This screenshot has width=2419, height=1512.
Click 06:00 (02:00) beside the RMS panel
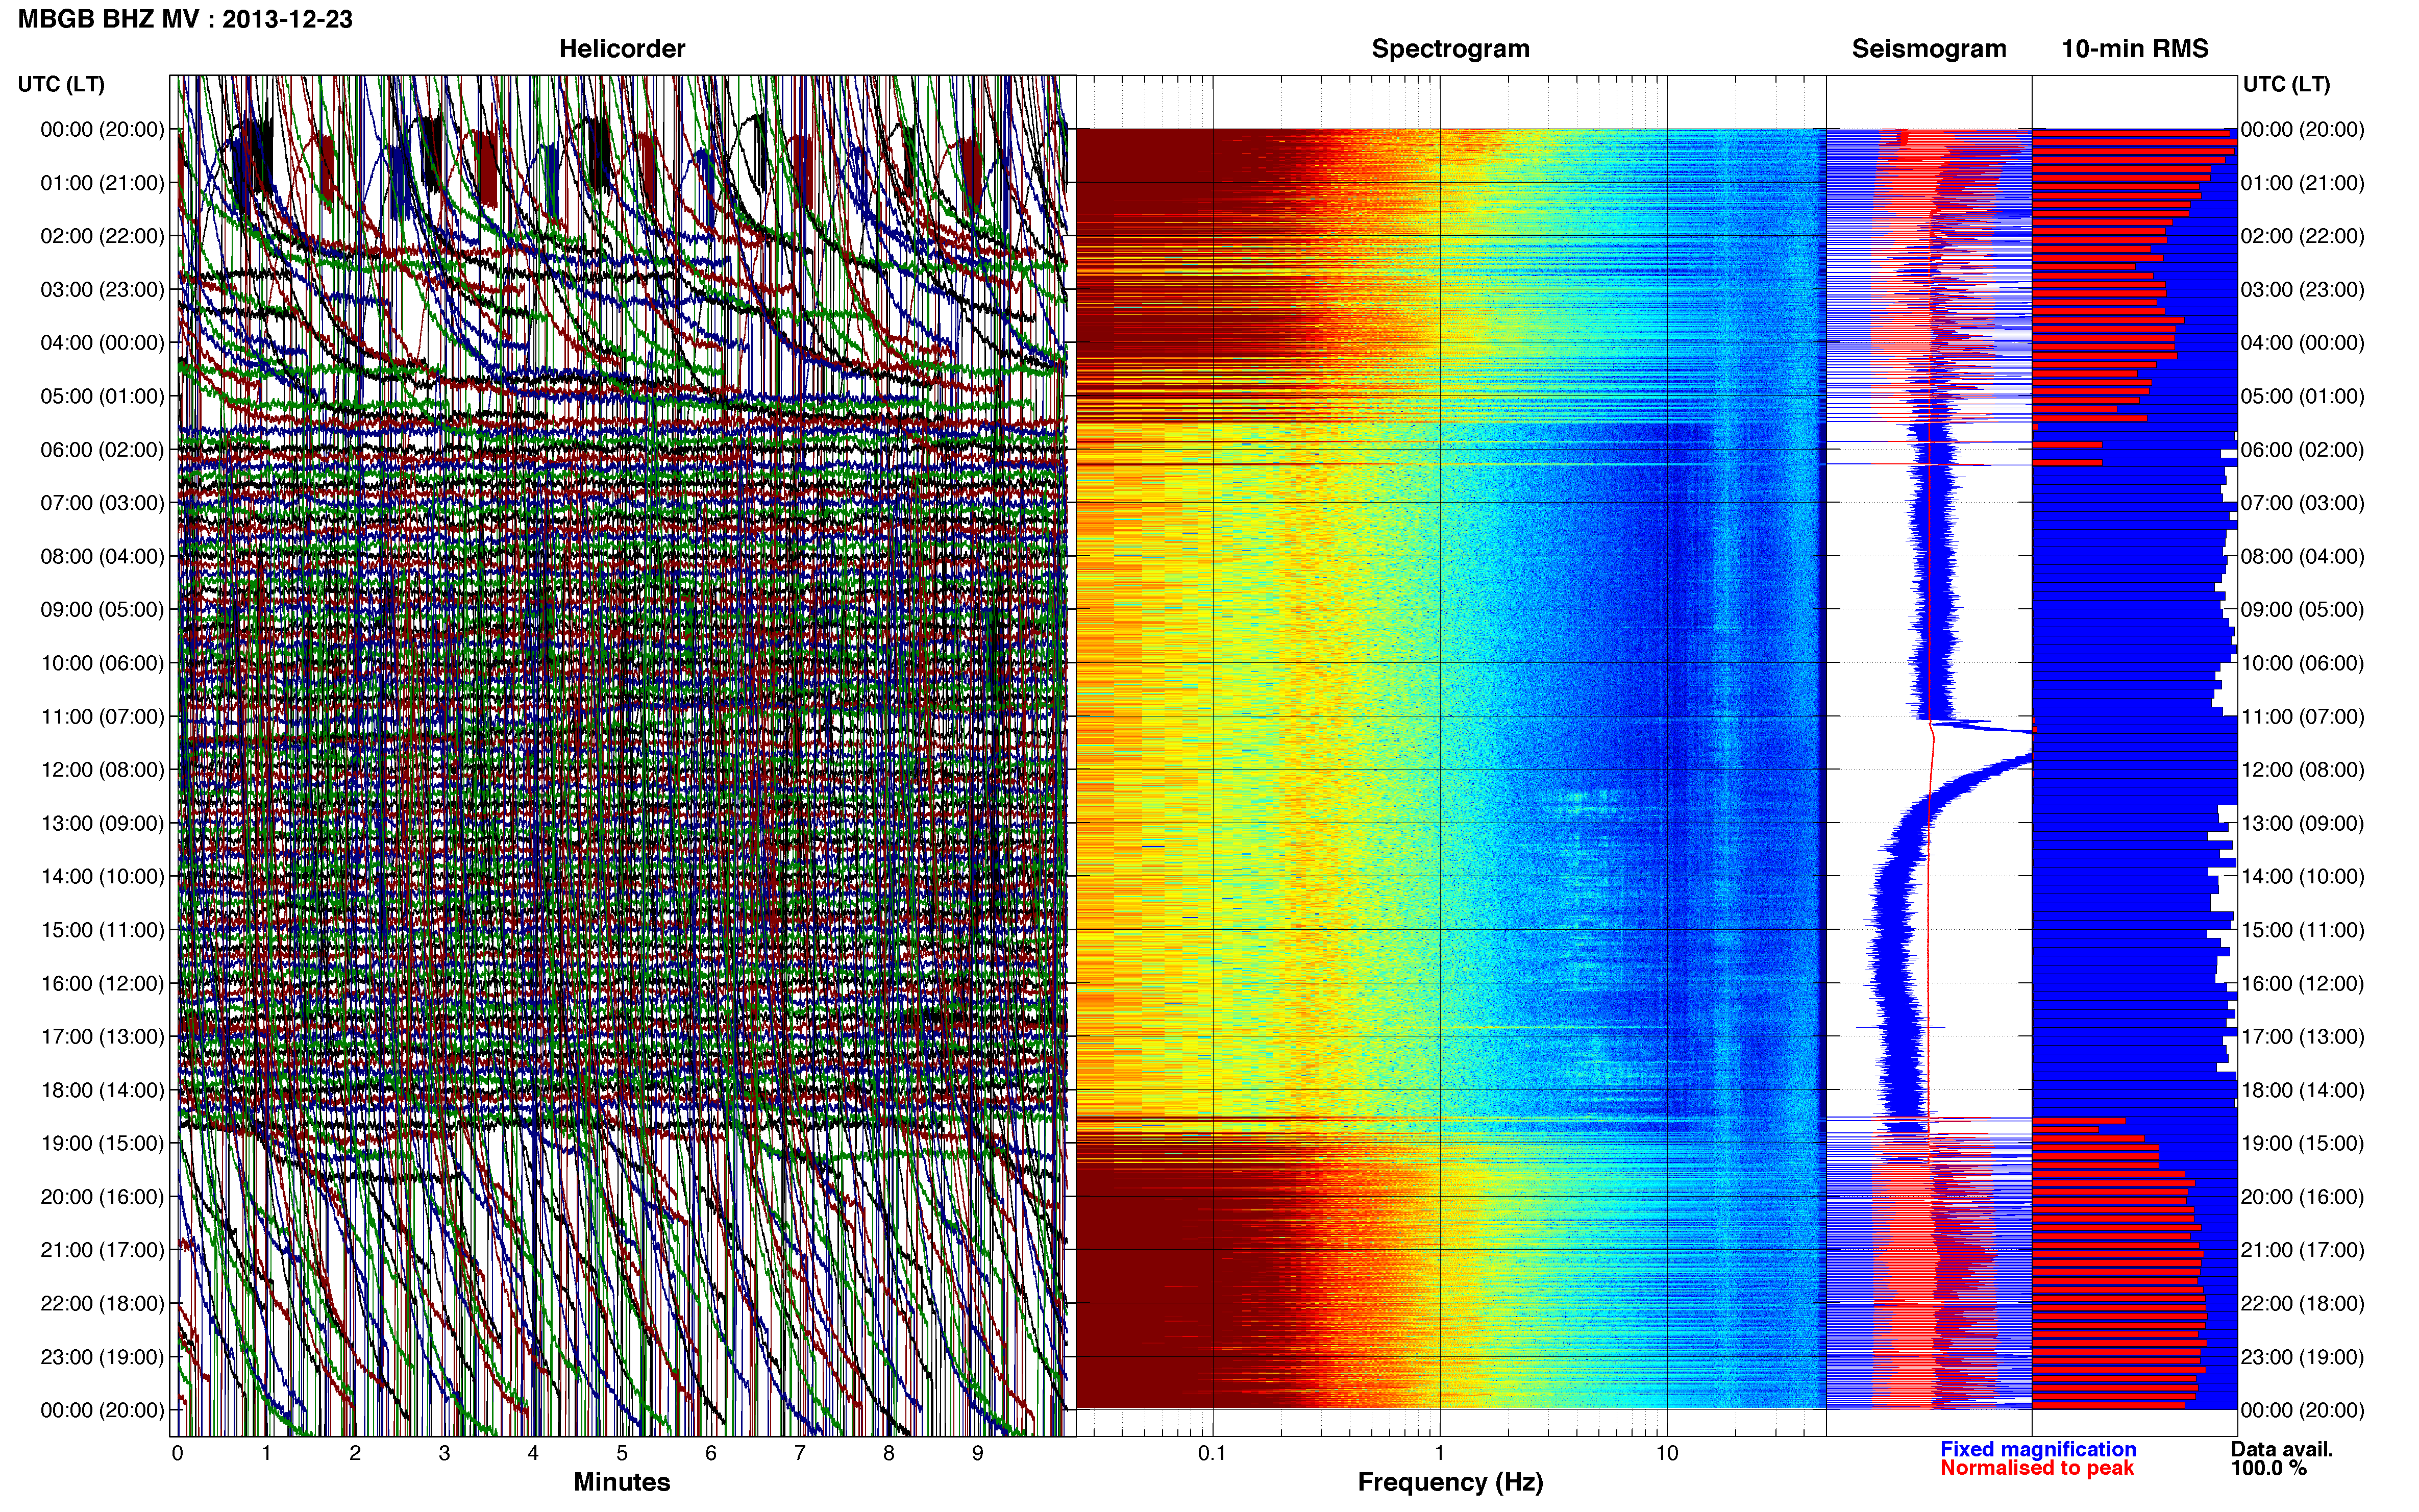[x=2303, y=450]
